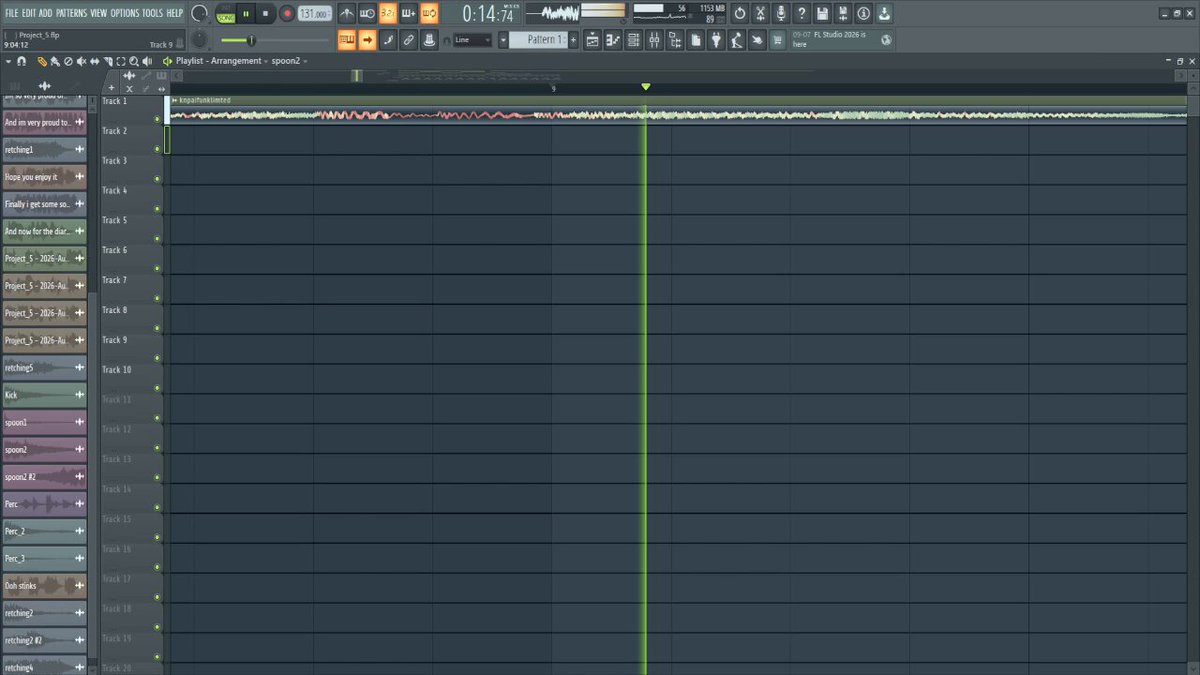
Task: Click the Record button
Action: [x=288, y=13]
